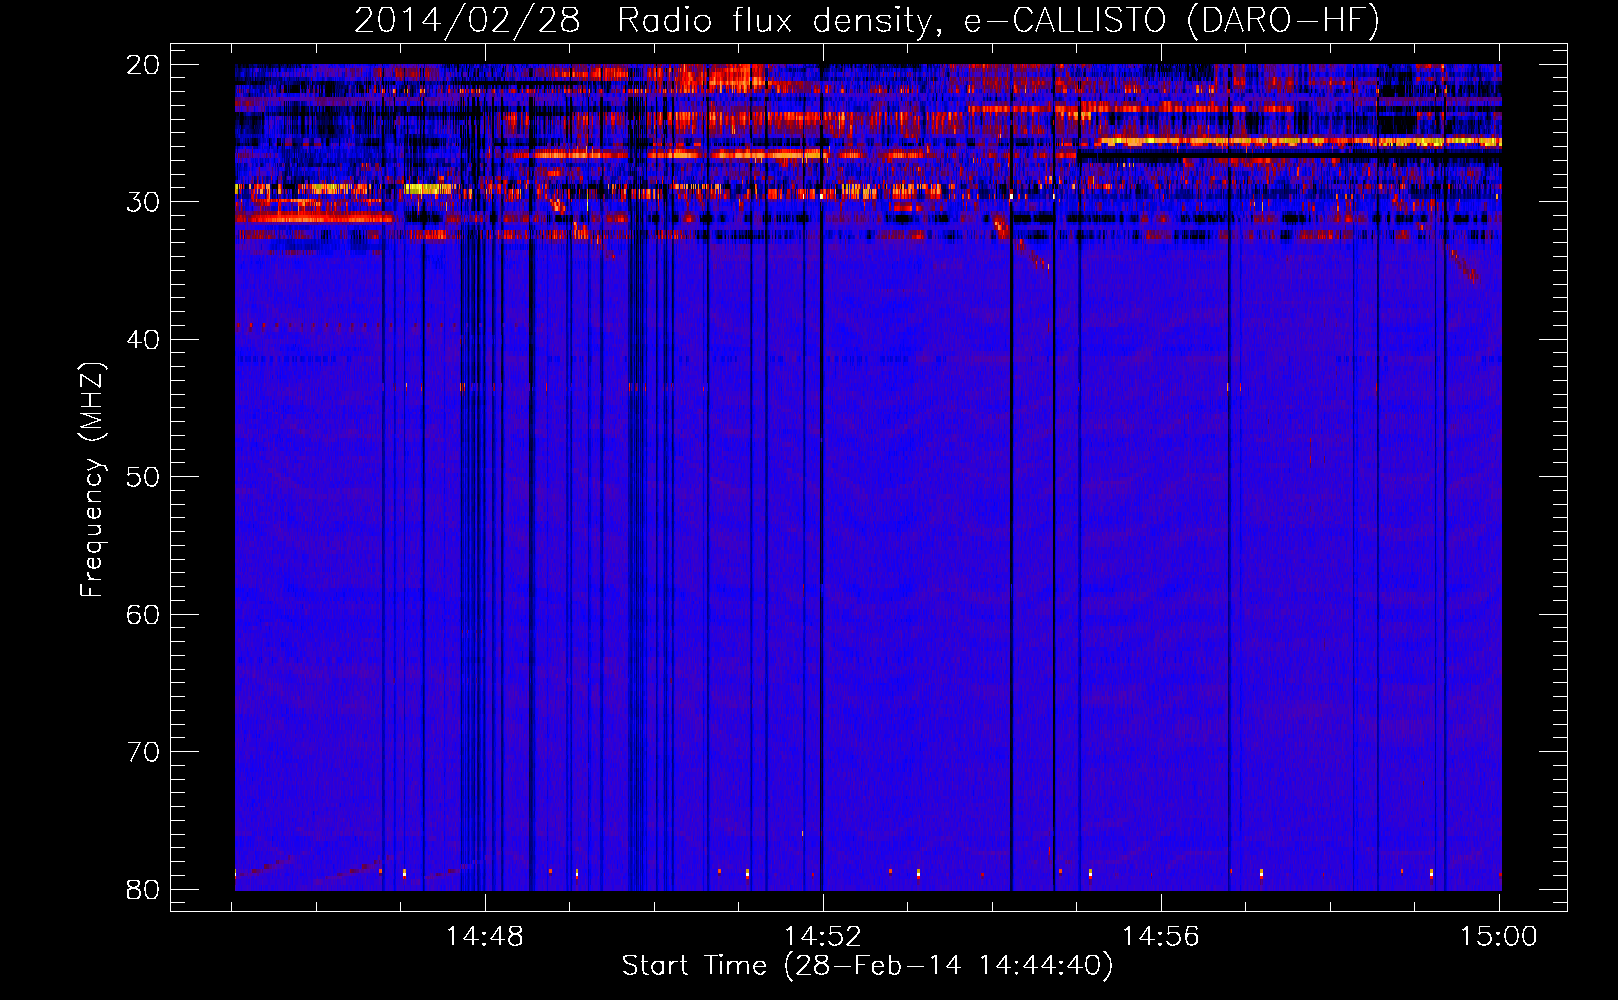Click the 14:56 time tick label
Image resolution: width=1618 pixels, height=1000 pixels.
tap(1161, 937)
